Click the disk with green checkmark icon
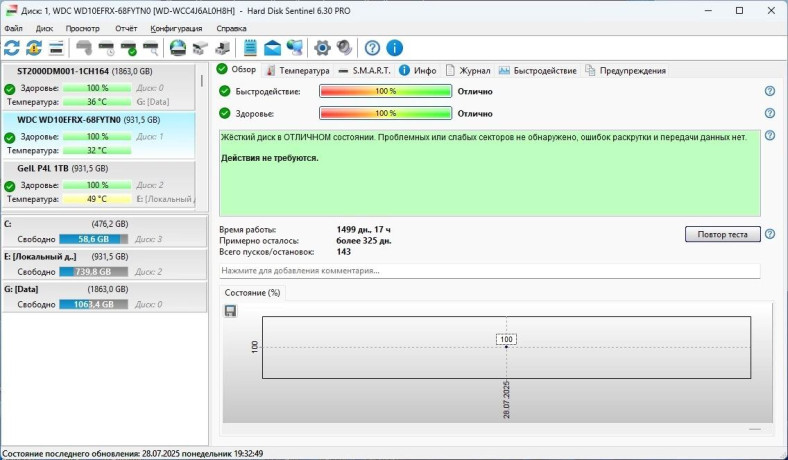 (x=129, y=48)
